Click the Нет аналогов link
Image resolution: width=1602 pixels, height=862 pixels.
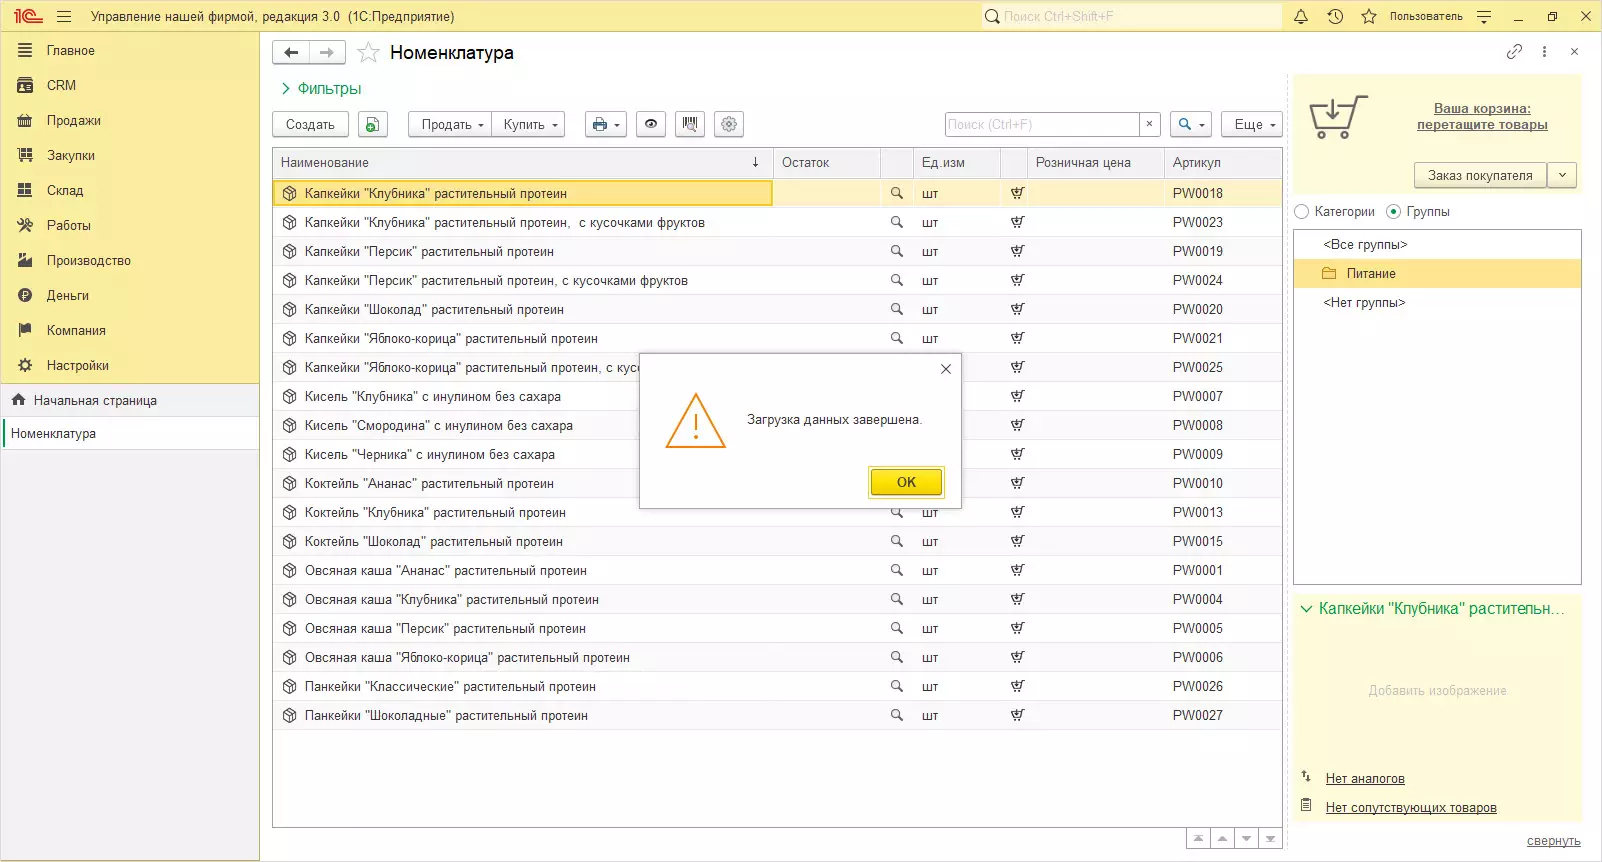(1365, 778)
